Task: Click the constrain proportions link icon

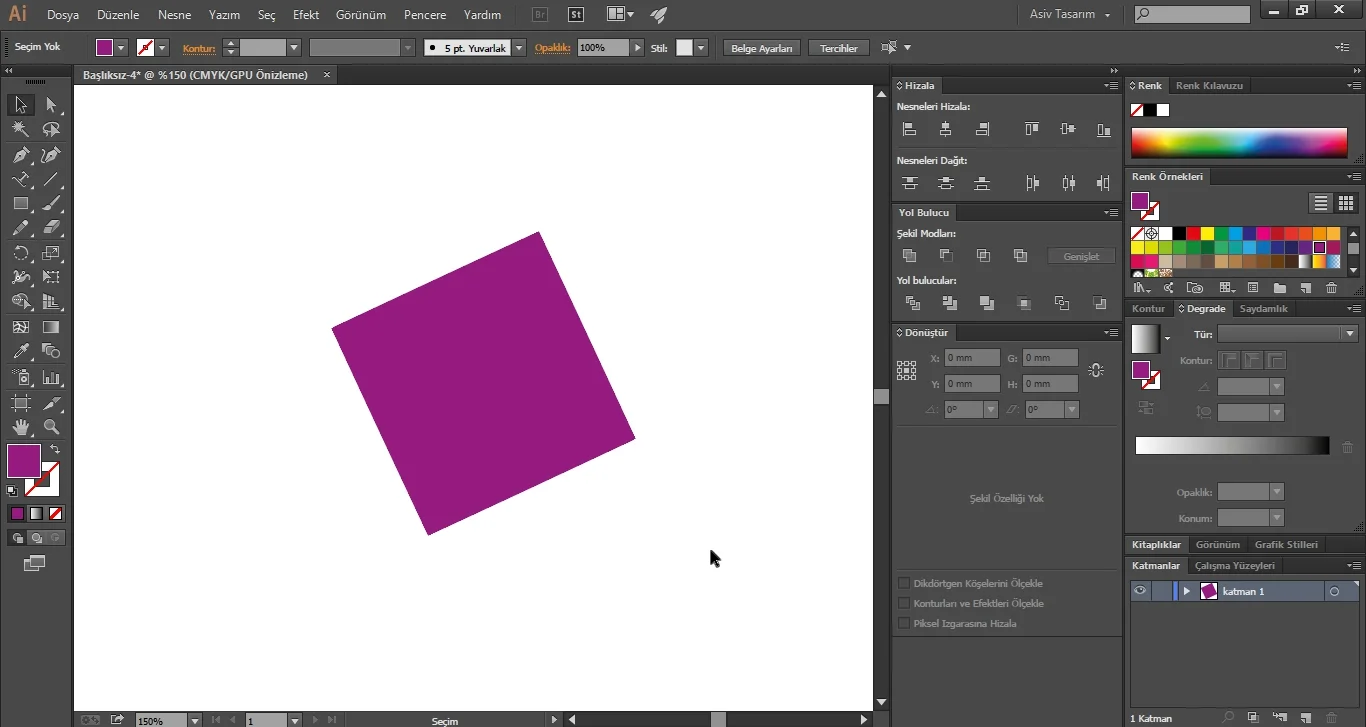Action: tap(1096, 371)
